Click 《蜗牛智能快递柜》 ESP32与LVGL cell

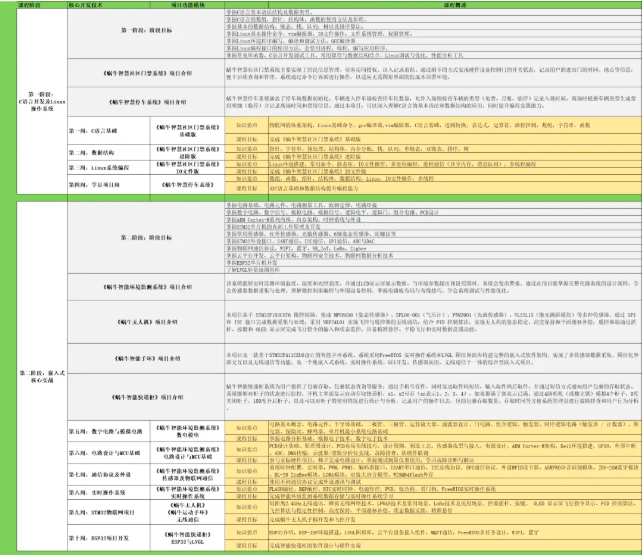click(x=187, y=538)
